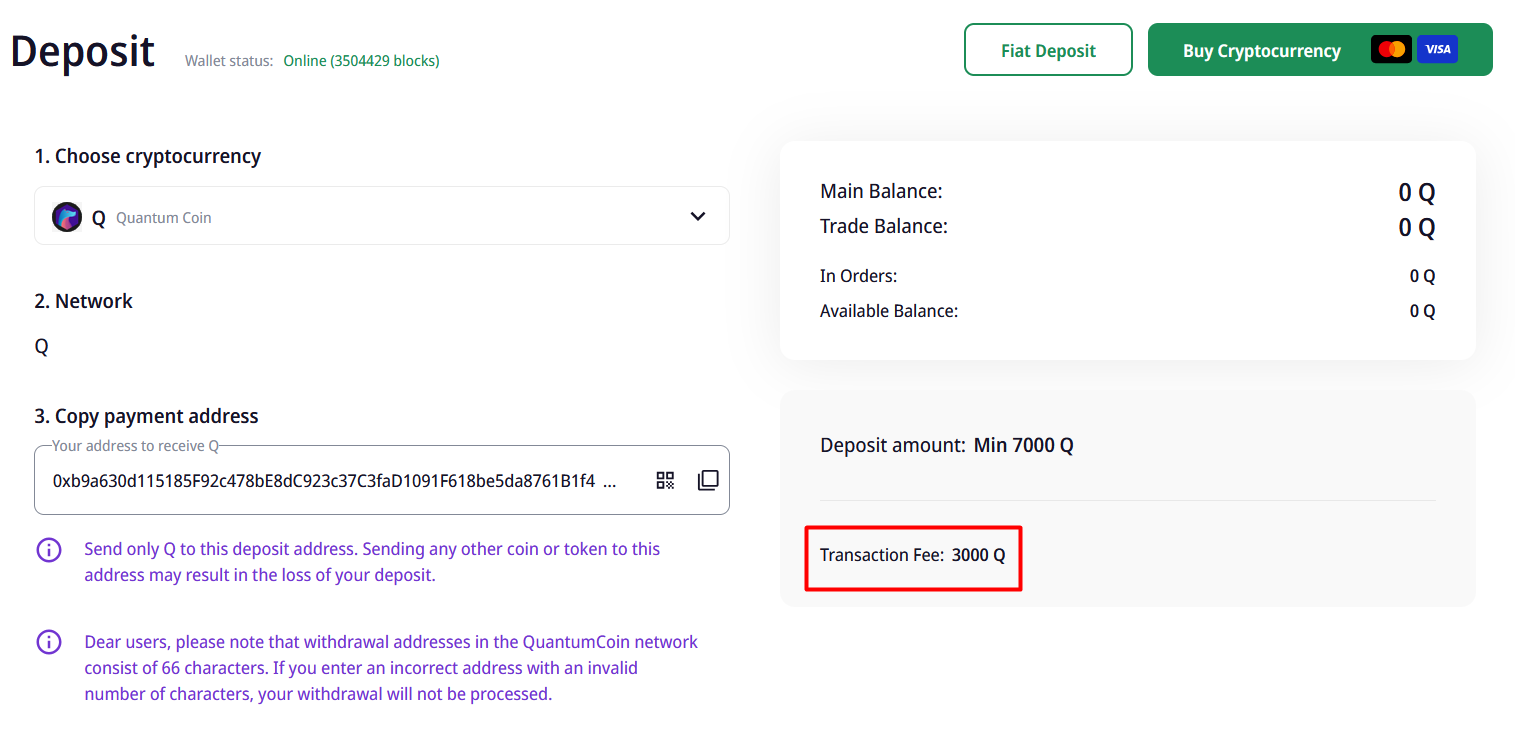The height and width of the screenshot is (739, 1515).
Task: Click the info icon beside 'Dear users' notice
Action: pos(49,642)
